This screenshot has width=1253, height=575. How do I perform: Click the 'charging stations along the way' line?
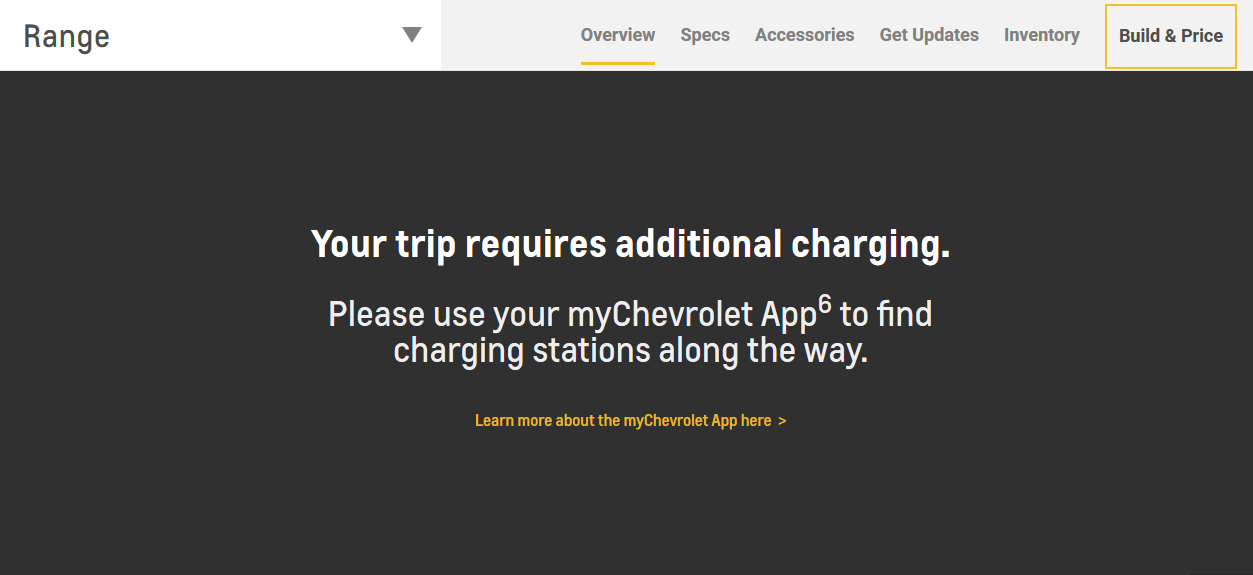click(630, 351)
